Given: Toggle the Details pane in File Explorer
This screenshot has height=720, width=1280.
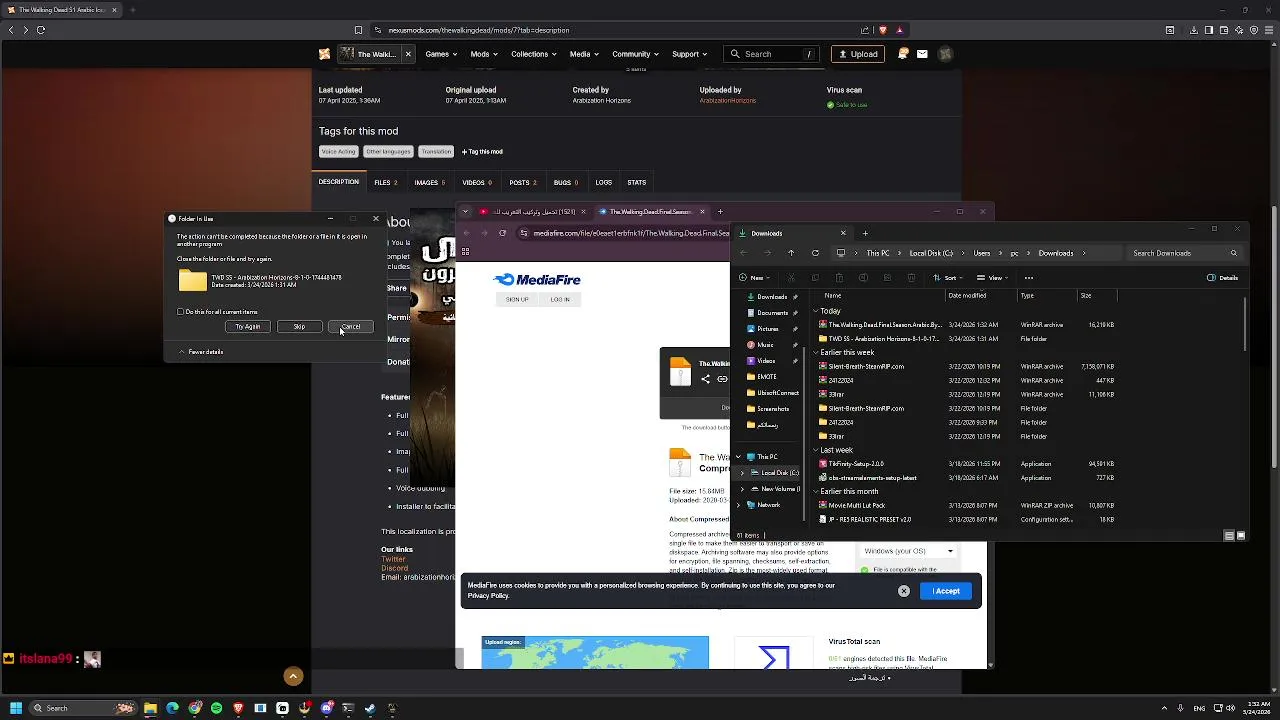Looking at the screenshot, I should [1223, 278].
